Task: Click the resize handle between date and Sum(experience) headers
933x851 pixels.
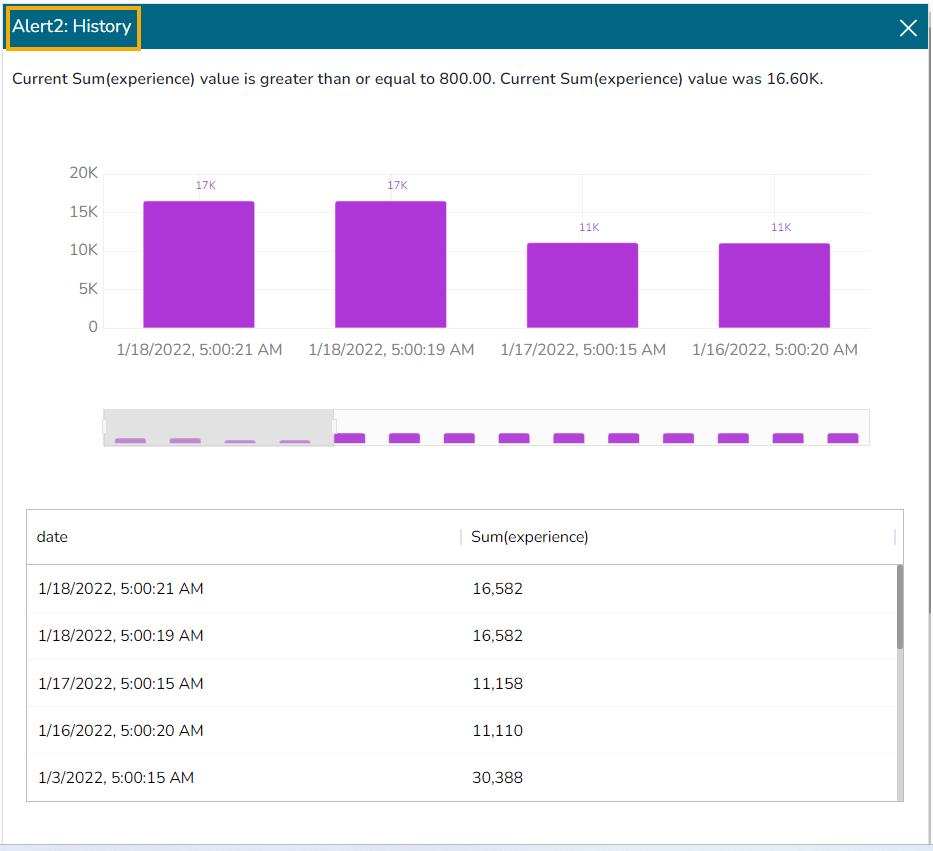Action: (x=461, y=537)
